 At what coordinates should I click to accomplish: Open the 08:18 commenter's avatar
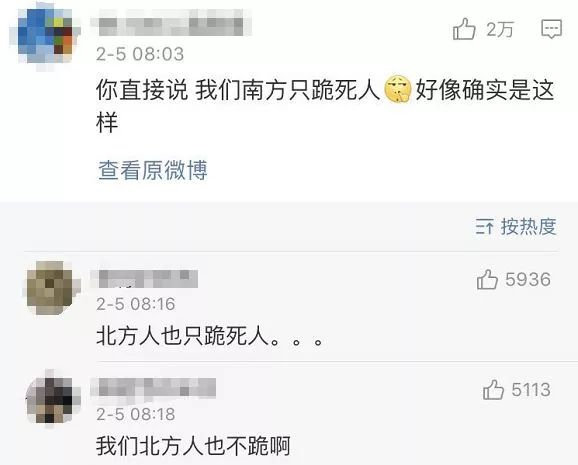tap(53, 399)
